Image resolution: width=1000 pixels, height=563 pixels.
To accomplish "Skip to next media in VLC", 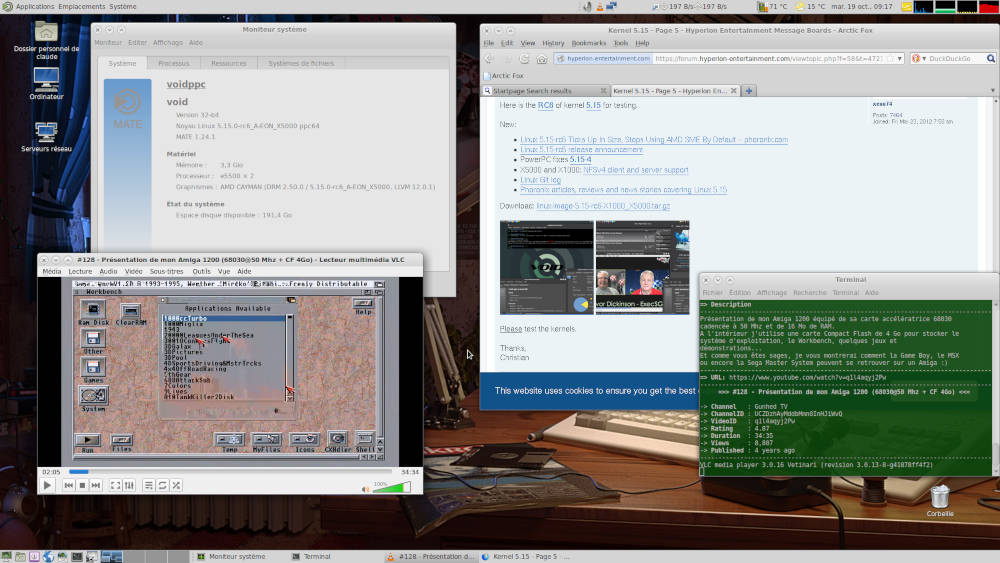I will pos(98,485).
